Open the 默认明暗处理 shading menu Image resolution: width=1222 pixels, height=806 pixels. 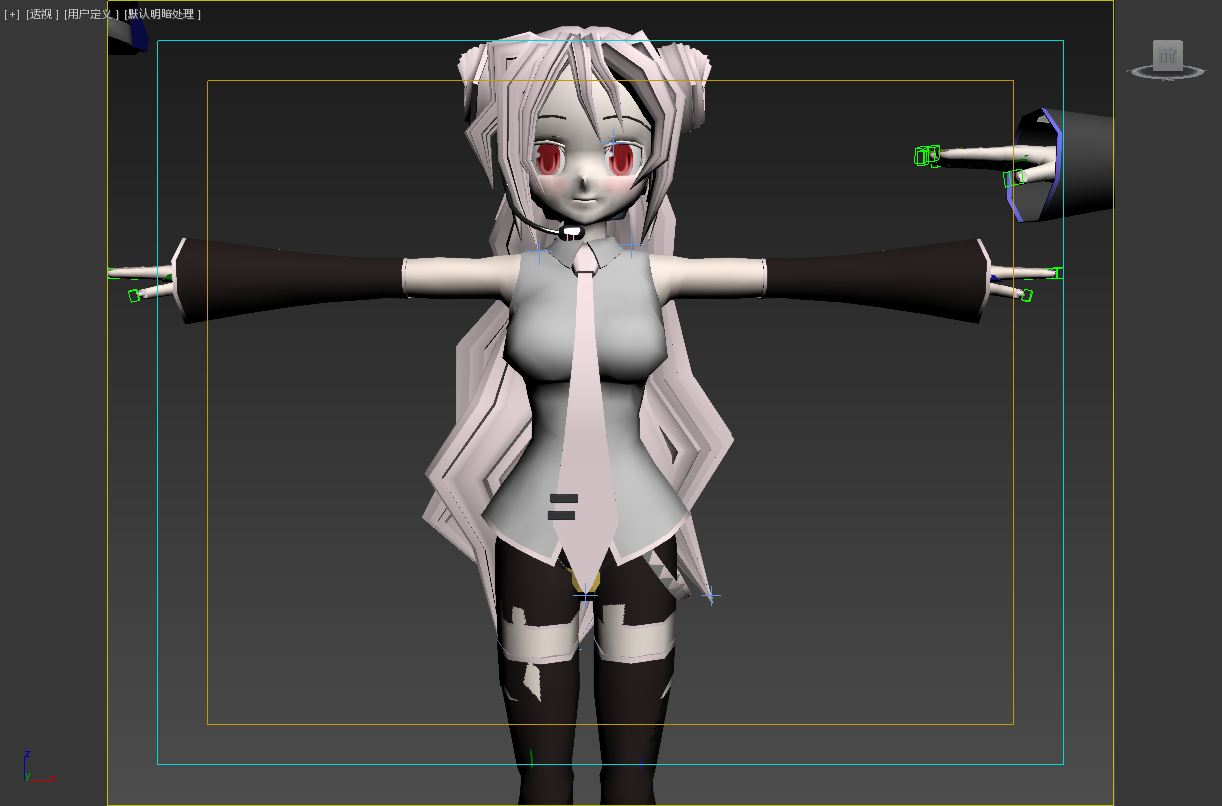tap(162, 14)
